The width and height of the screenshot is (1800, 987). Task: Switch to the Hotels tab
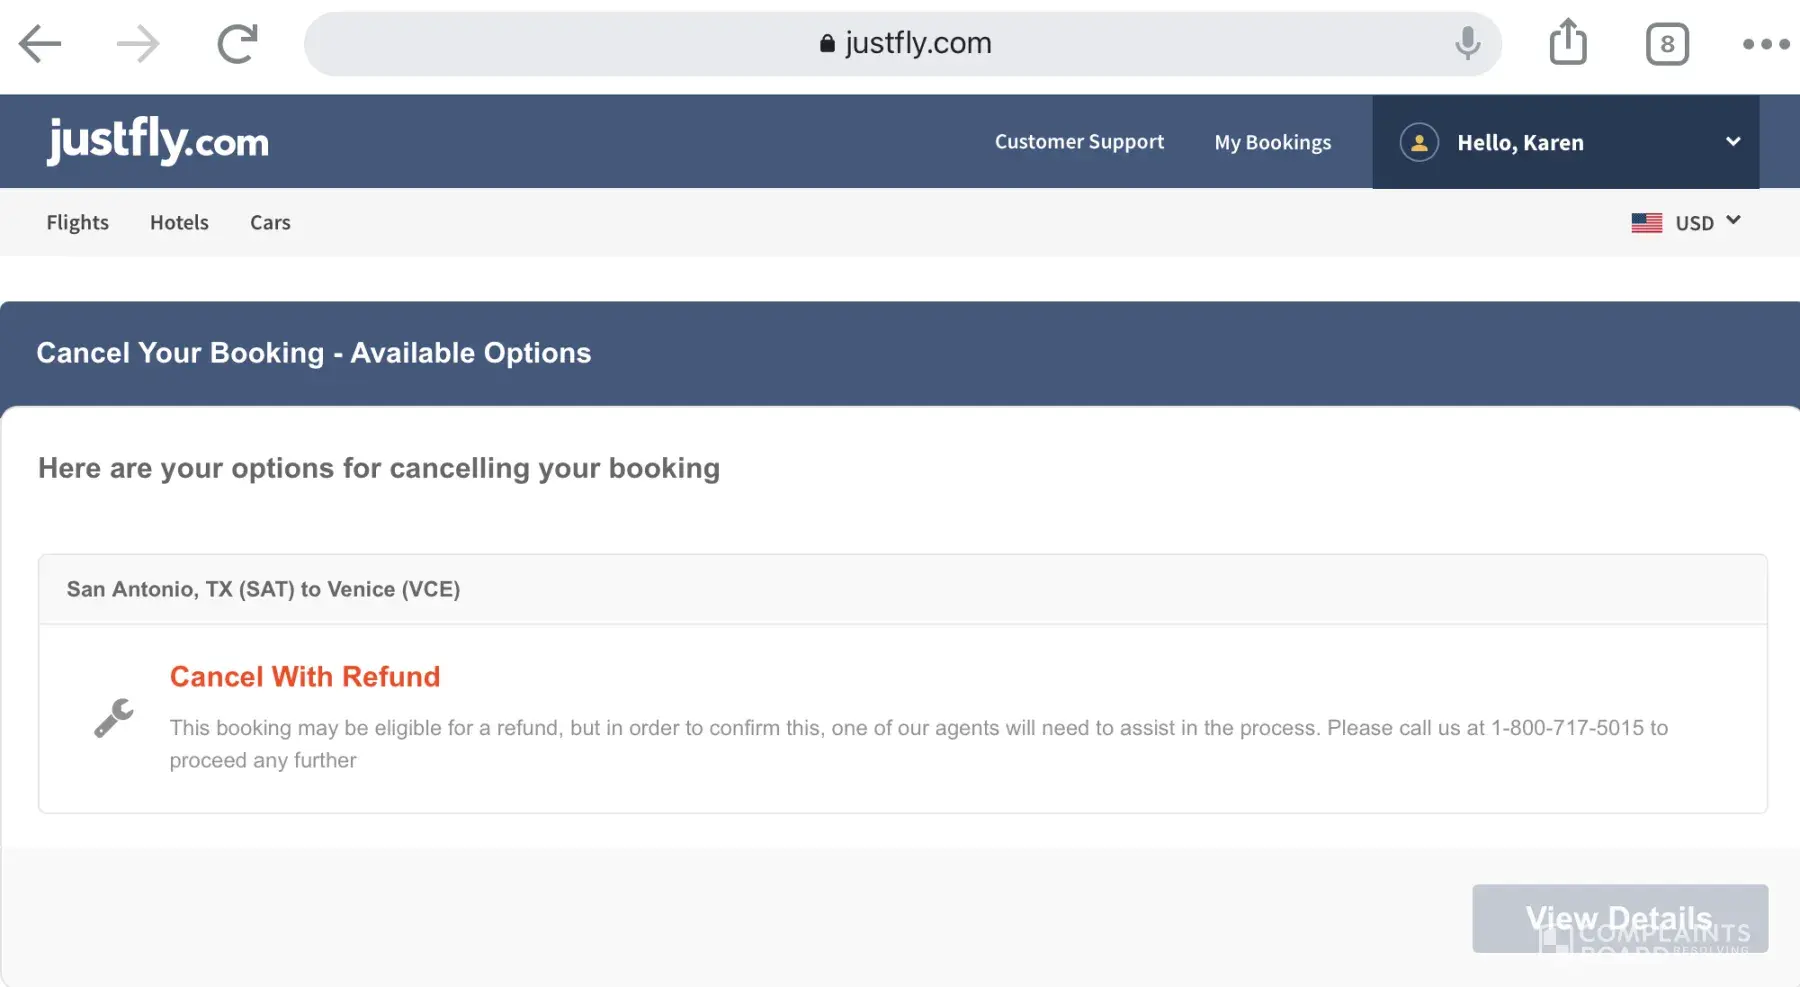179,222
